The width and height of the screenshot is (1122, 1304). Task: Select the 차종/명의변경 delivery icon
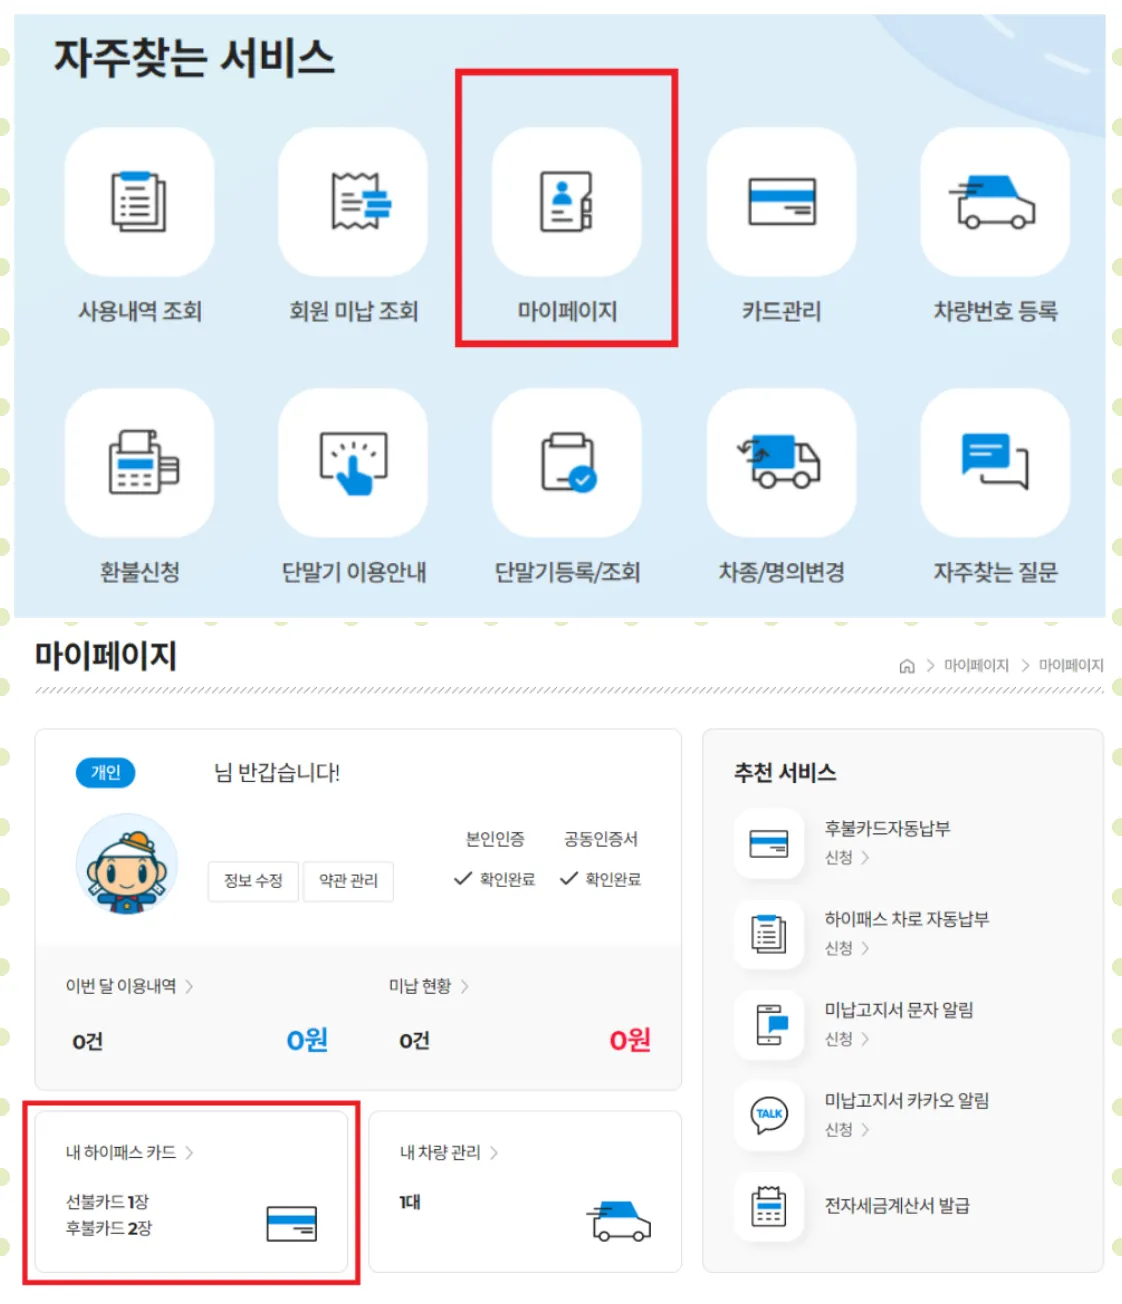pyautogui.click(x=780, y=463)
